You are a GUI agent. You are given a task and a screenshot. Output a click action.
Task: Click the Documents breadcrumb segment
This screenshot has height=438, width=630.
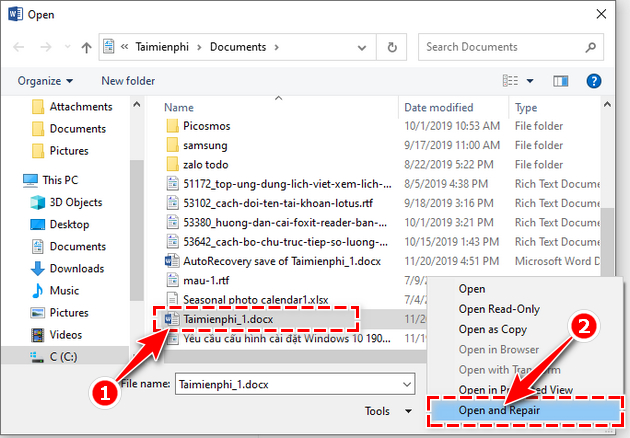coord(238,47)
